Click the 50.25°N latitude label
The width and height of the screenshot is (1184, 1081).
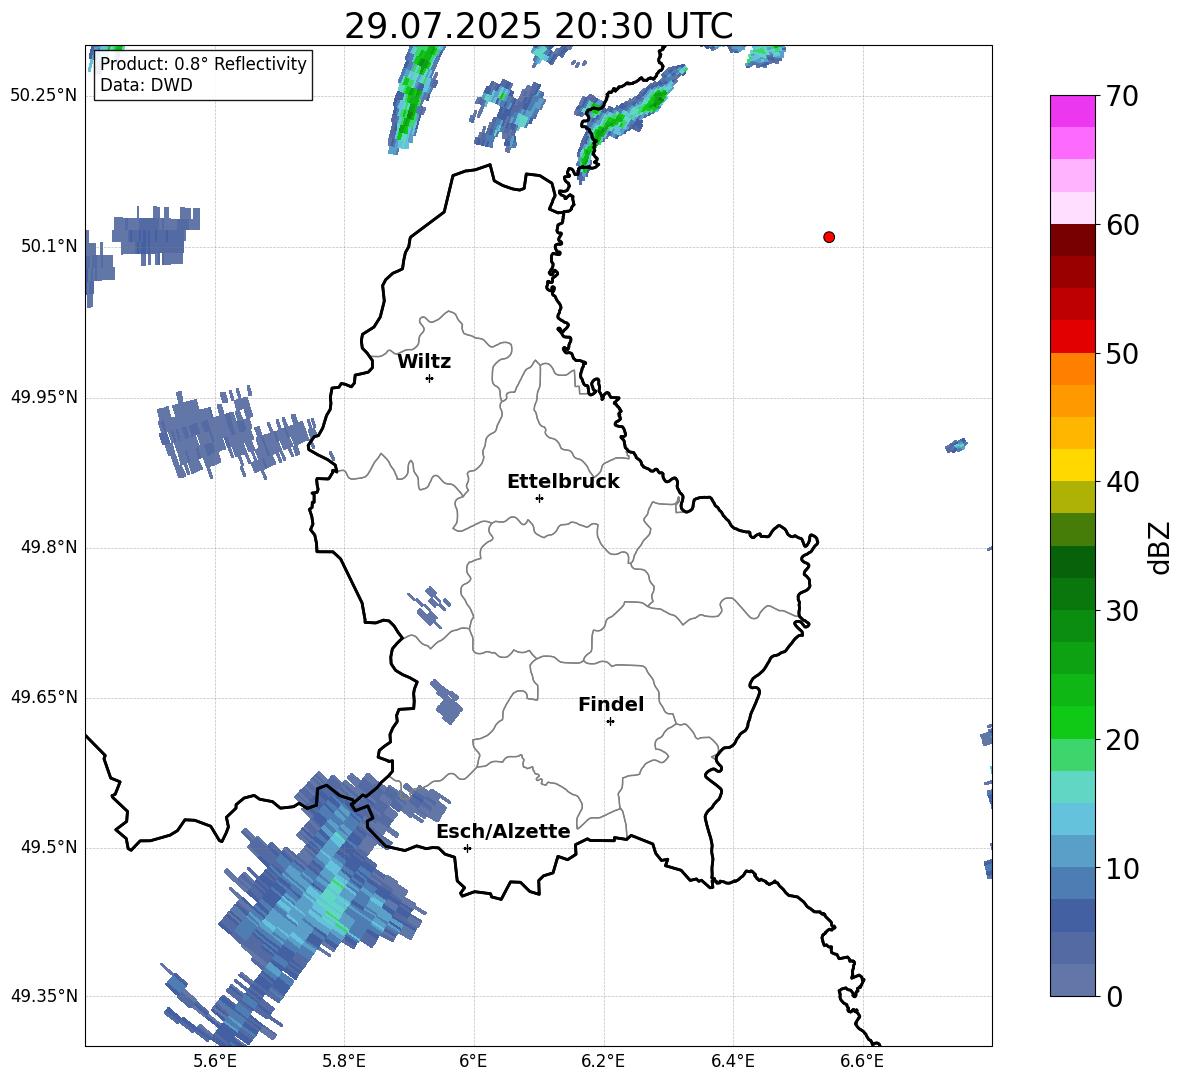pyautogui.click(x=44, y=96)
